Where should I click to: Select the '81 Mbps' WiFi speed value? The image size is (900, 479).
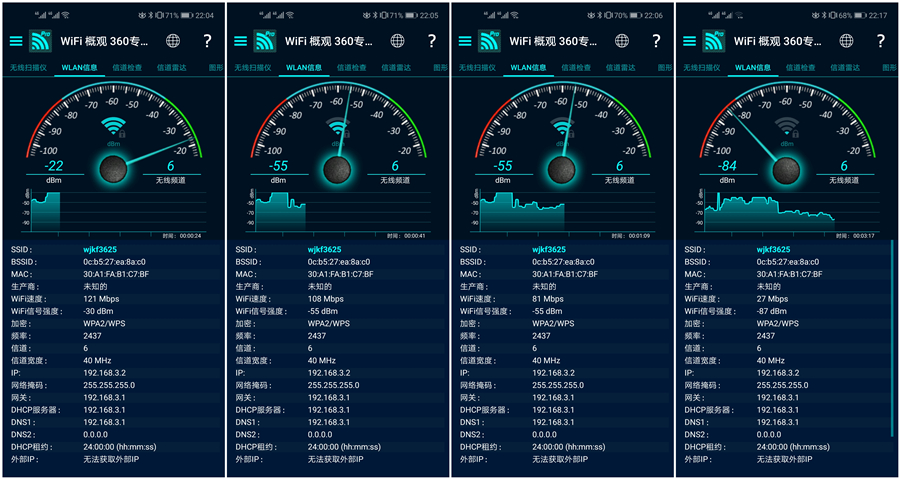point(548,299)
